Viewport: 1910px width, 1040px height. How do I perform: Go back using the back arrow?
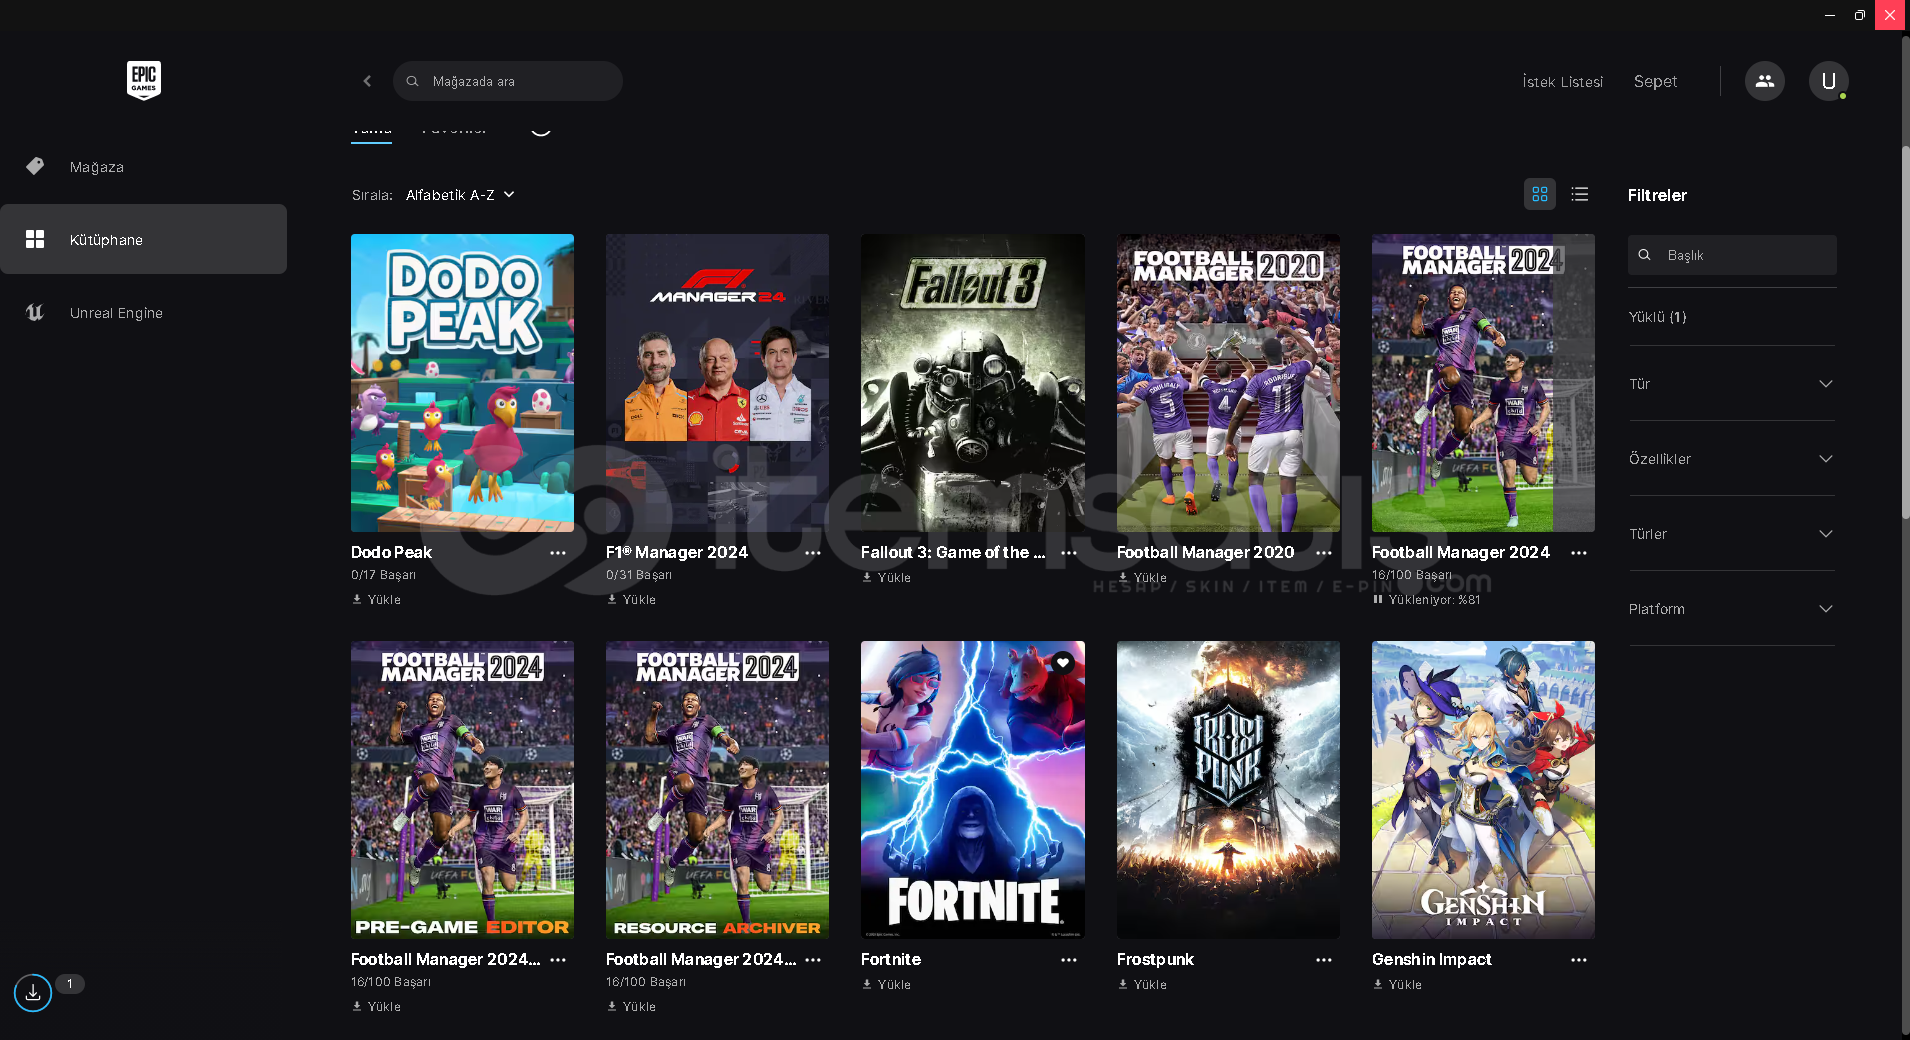[367, 81]
